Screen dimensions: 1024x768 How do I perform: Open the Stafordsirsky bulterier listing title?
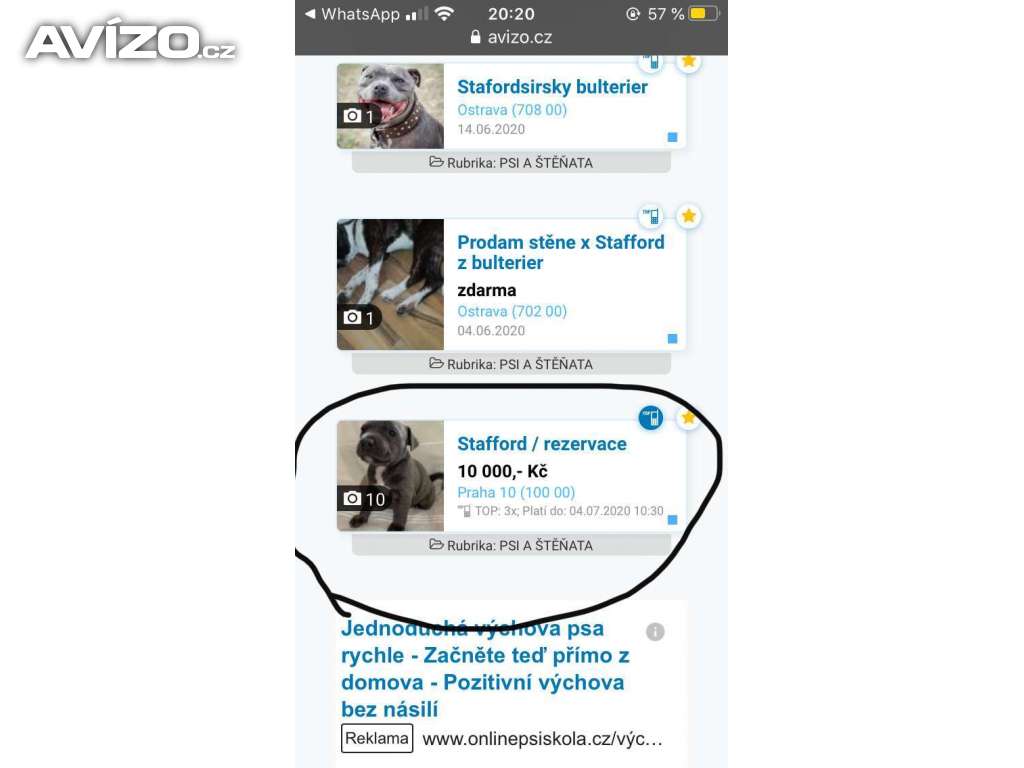pos(552,87)
